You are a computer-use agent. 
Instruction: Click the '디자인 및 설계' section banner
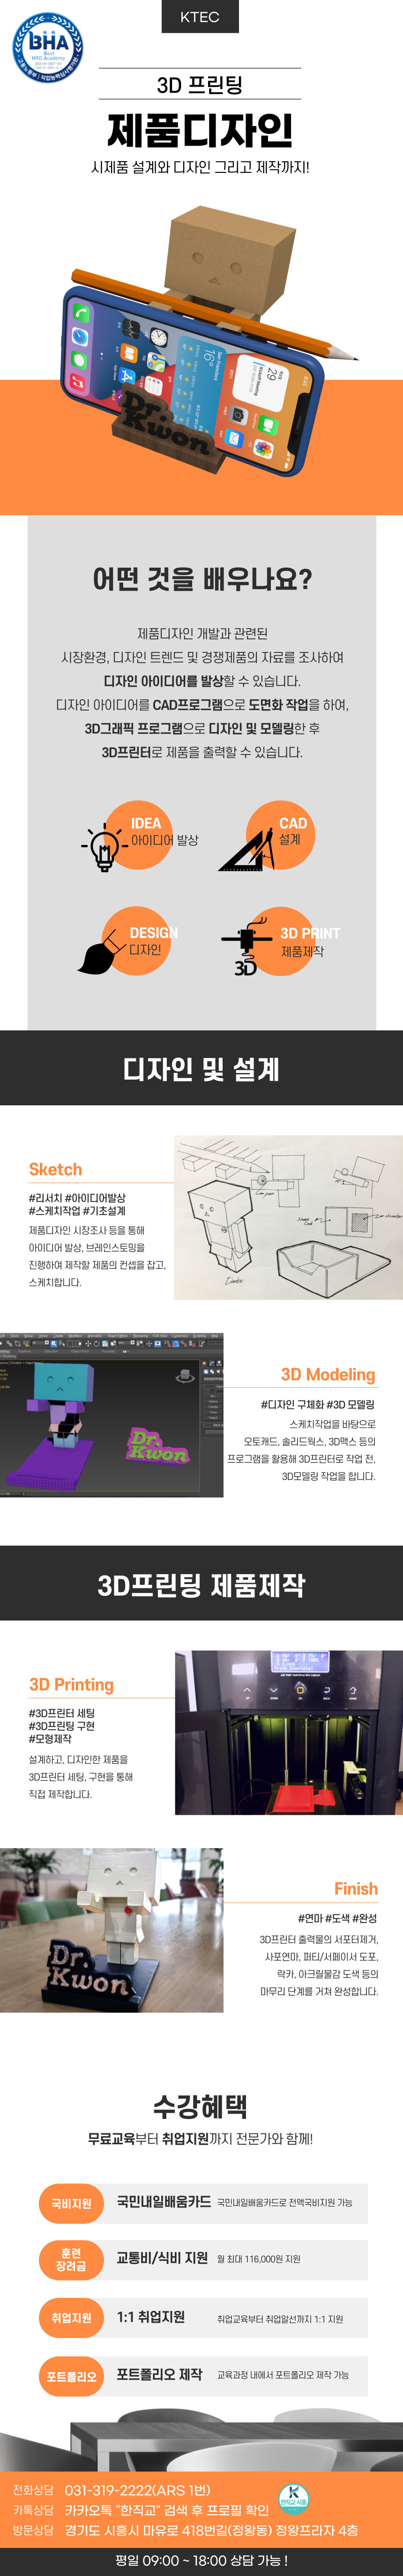point(201,1068)
